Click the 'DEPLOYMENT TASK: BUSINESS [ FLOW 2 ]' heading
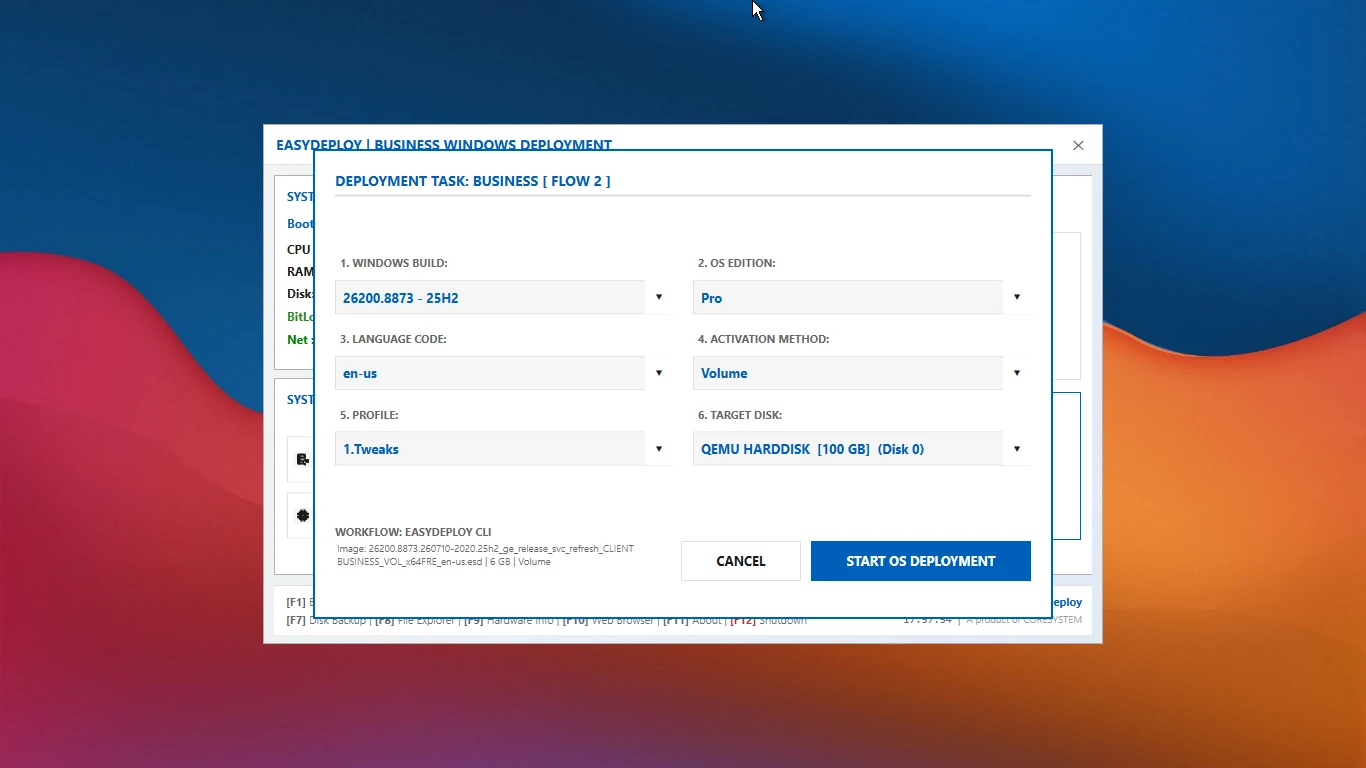Viewport: 1366px width, 768px height. [472, 181]
